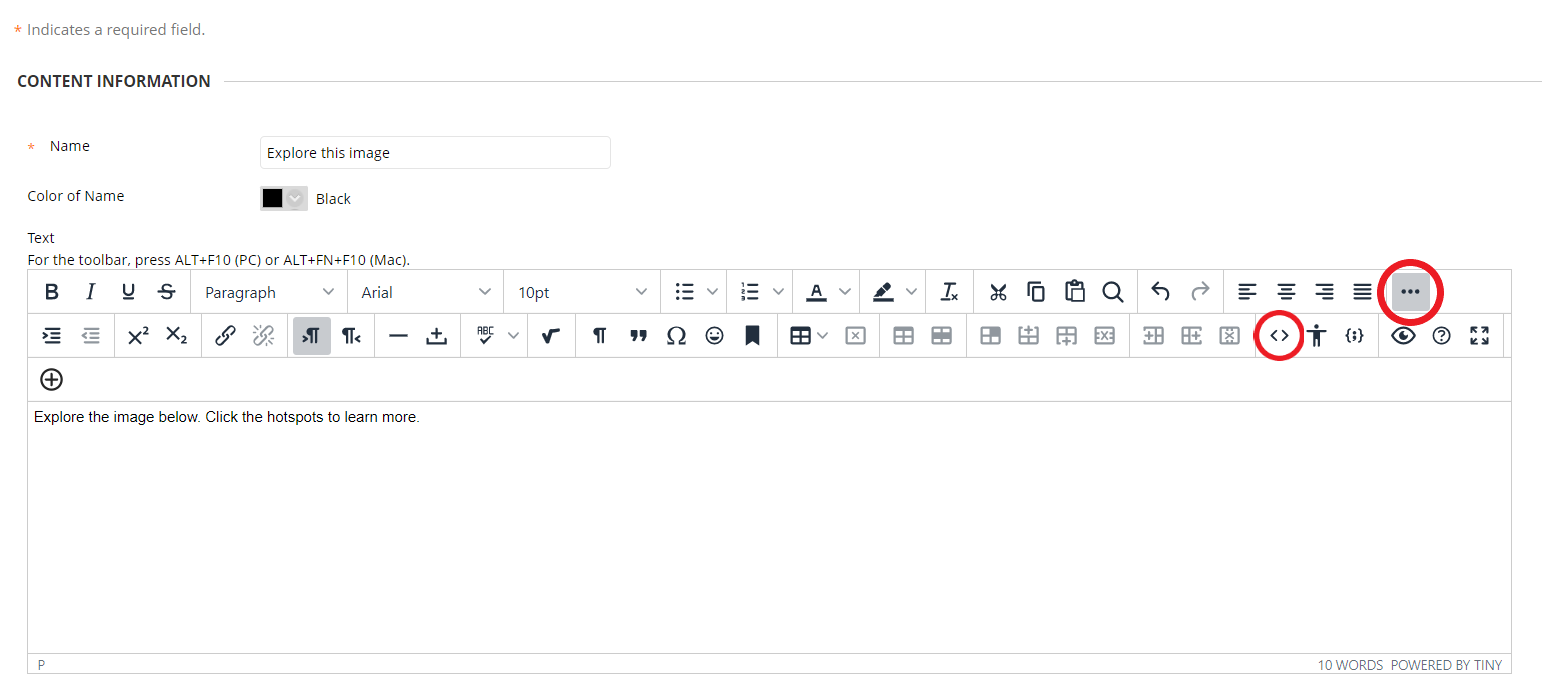
Task: Open the emoji picker
Action: click(x=714, y=336)
